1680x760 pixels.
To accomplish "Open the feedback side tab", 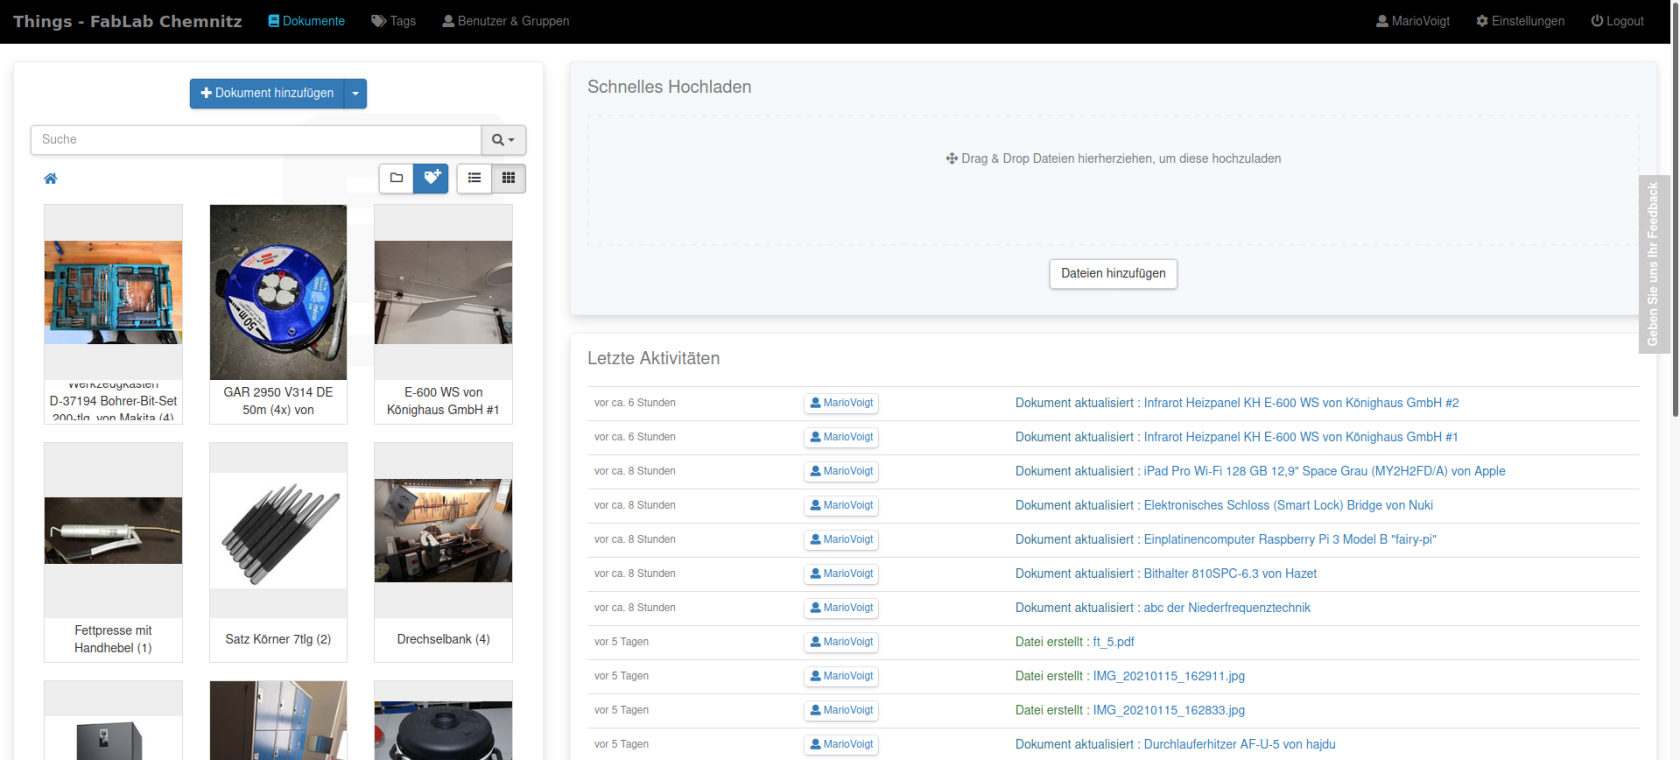I will [x=1654, y=264].
